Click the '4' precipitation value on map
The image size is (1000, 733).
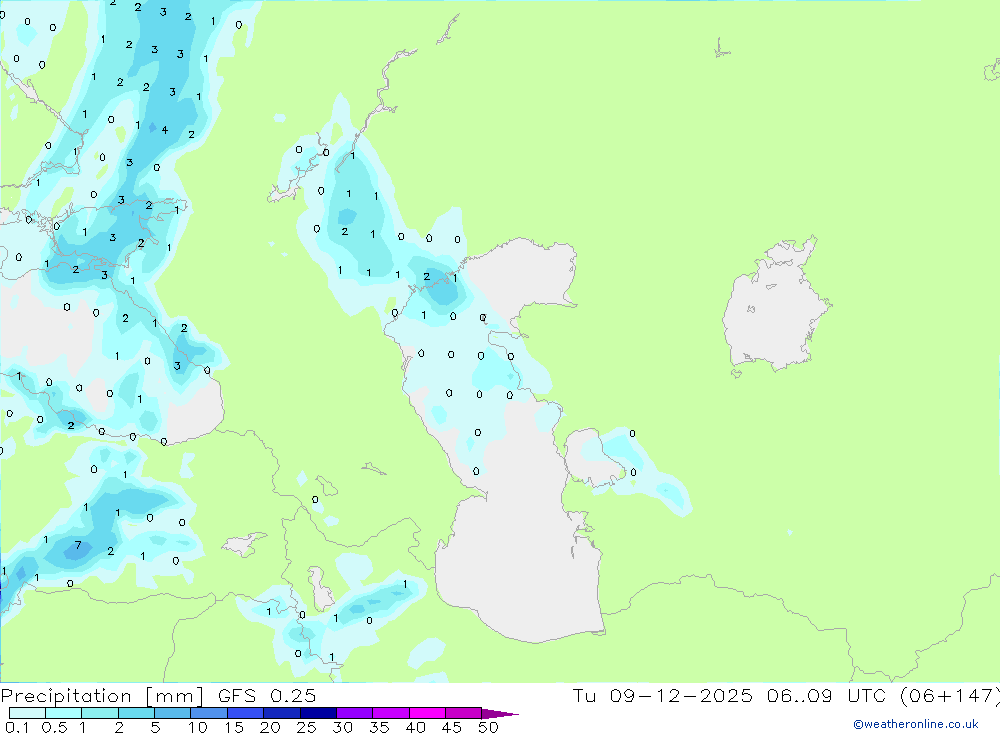(165, 130)
